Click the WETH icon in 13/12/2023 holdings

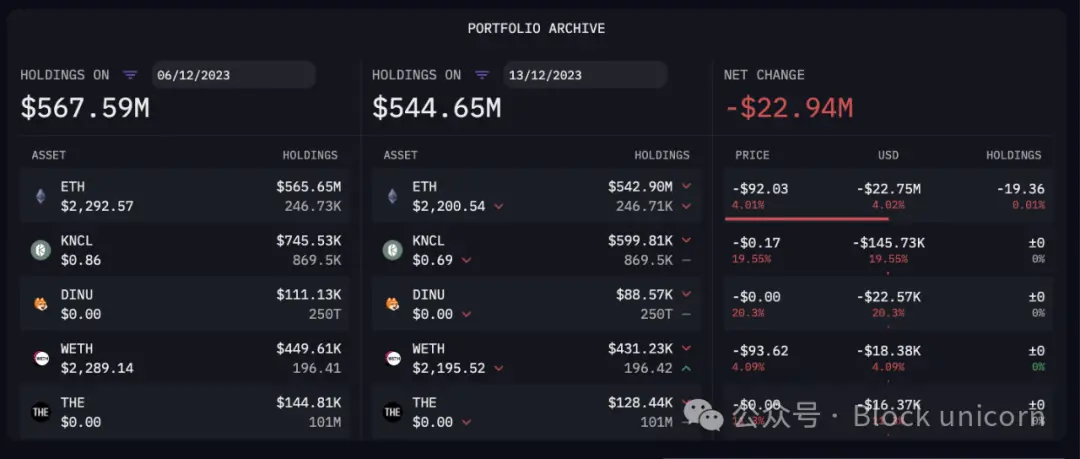click(x=393, y=358)
